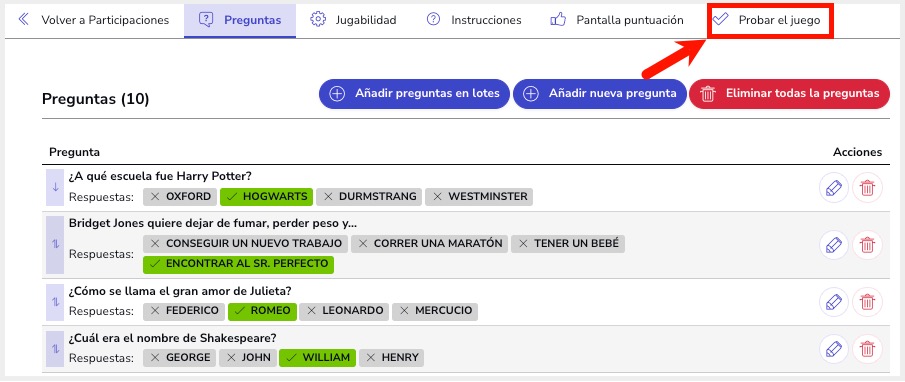This screenshot has height=382, width=905.
Task: Switch to the Jugabilidad tab
Action: [353, 20]
